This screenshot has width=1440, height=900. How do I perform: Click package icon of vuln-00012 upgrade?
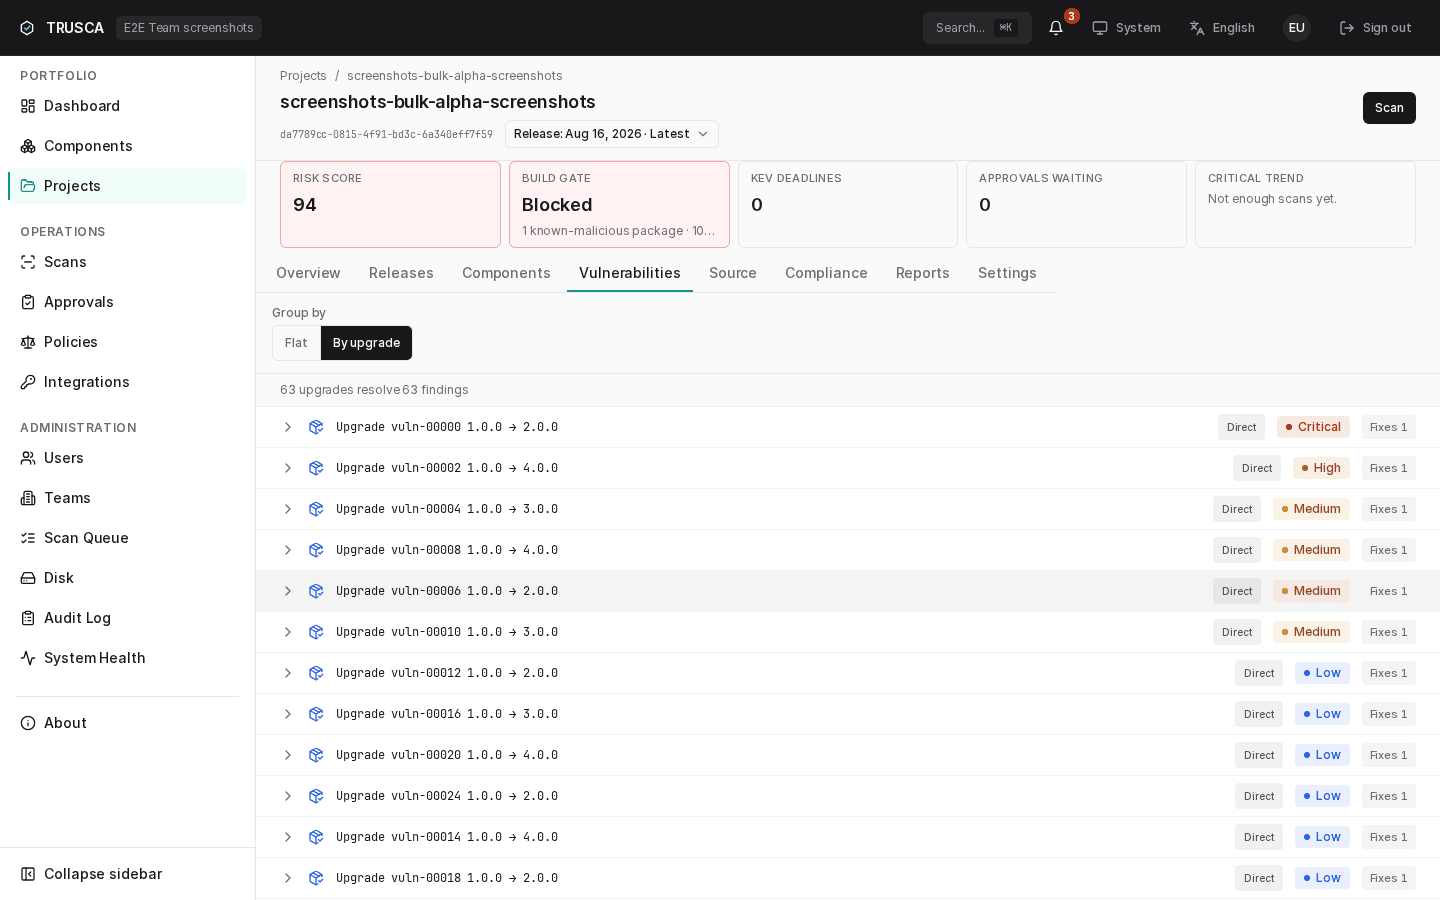tap(316, 673)
